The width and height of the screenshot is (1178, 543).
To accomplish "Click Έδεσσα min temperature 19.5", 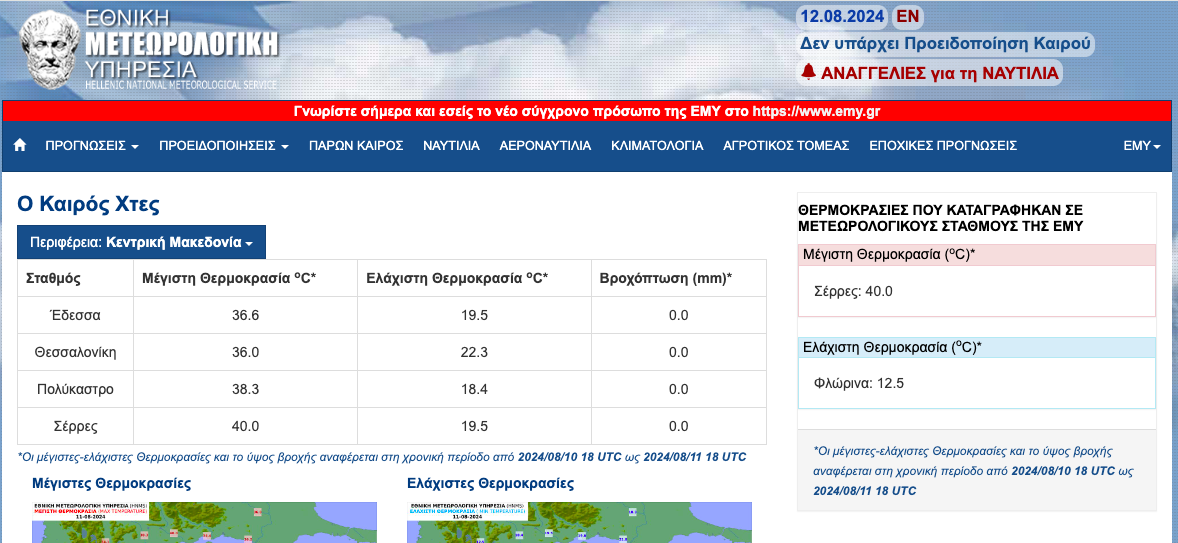I will [x=475, y=315].
